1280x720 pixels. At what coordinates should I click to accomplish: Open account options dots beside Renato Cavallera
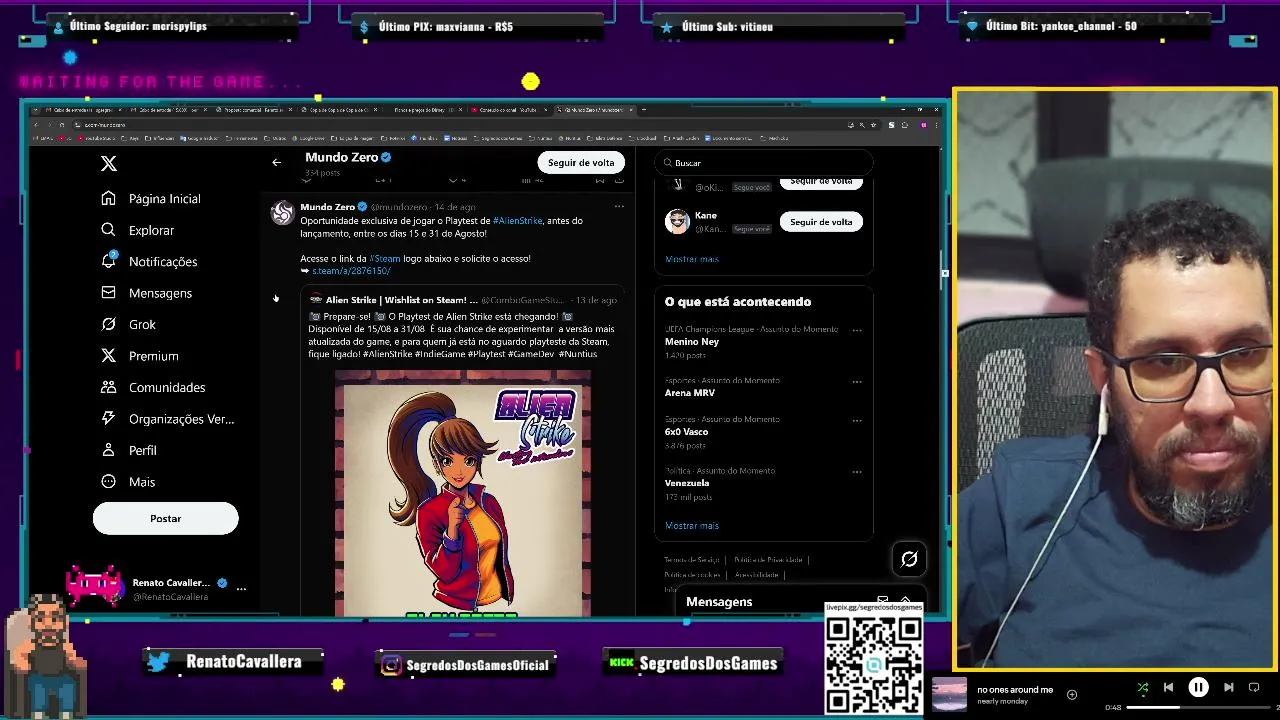241,589
